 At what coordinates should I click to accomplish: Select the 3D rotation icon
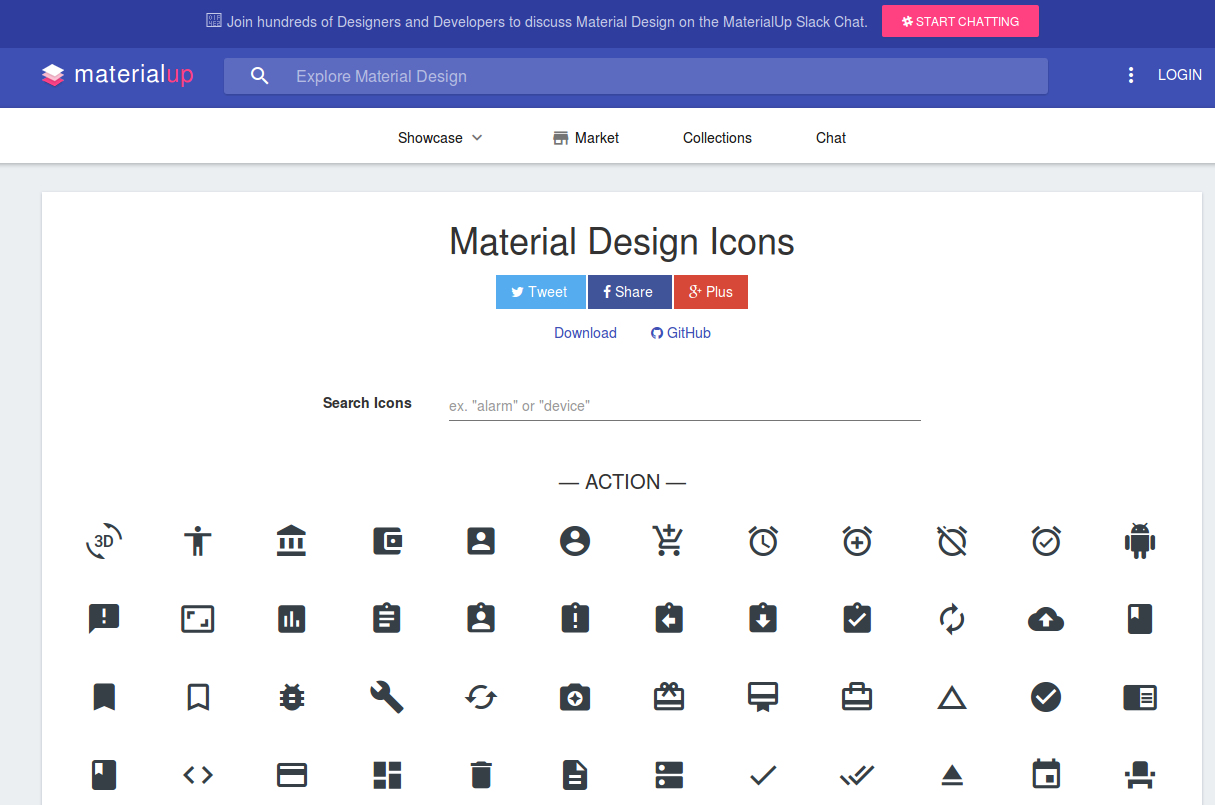click(x=104, y=541)
